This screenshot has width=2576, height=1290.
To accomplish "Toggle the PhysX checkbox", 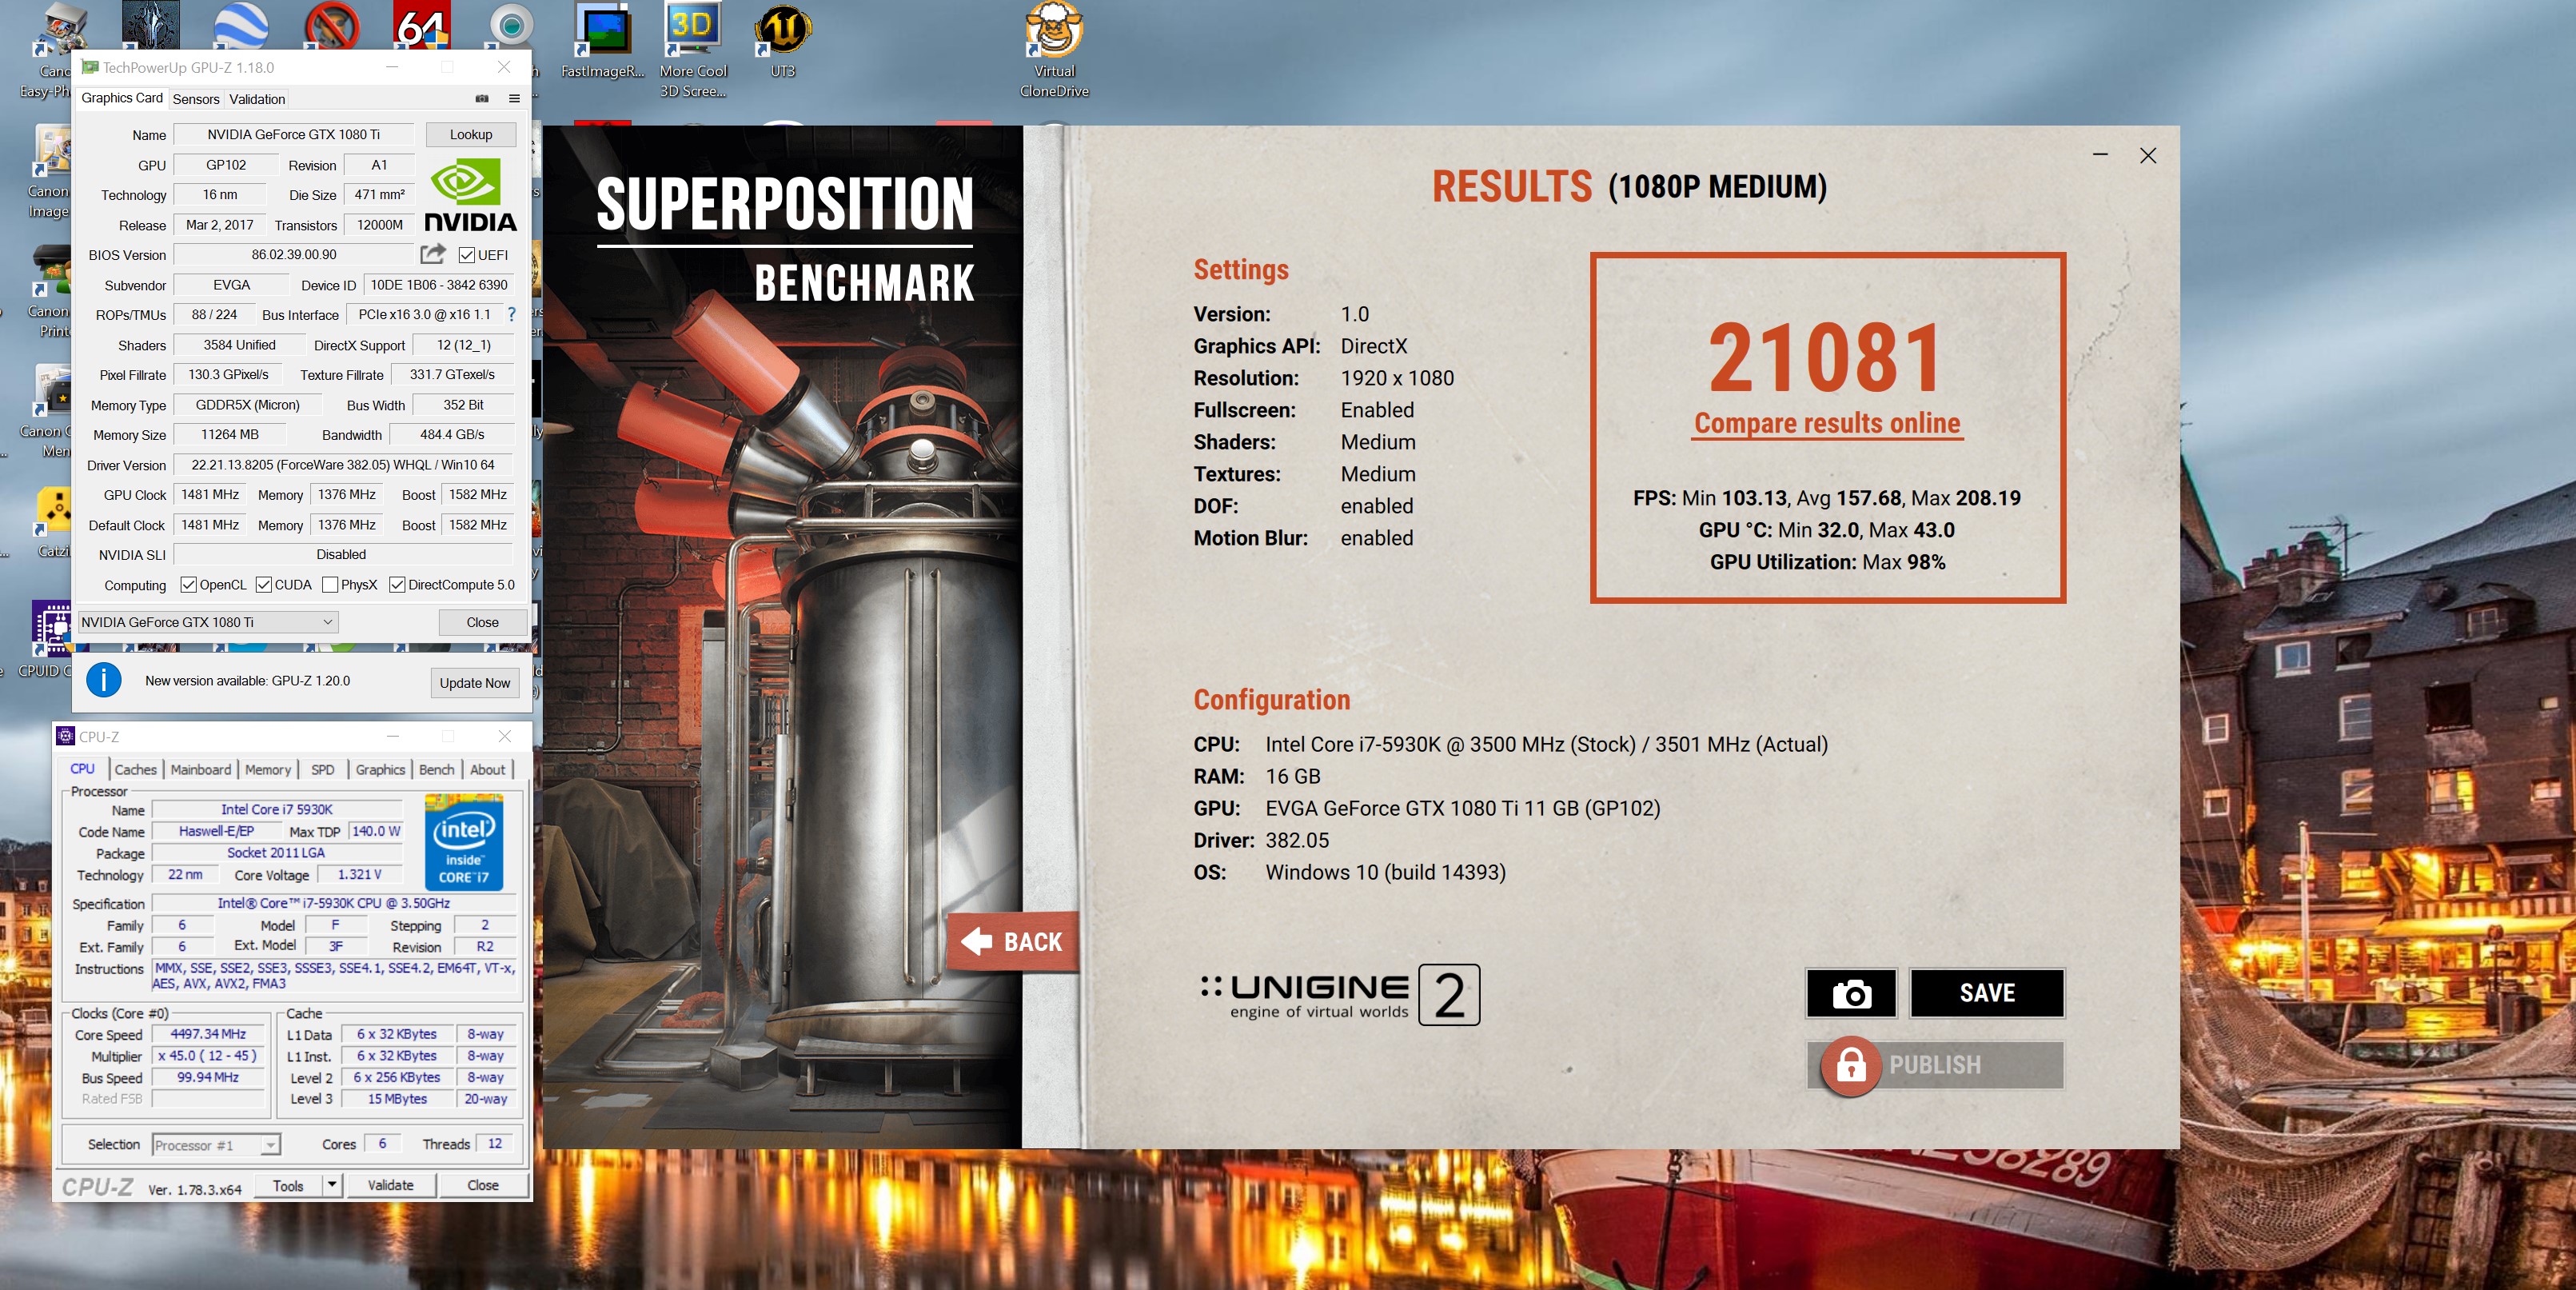I will point(330,585).
